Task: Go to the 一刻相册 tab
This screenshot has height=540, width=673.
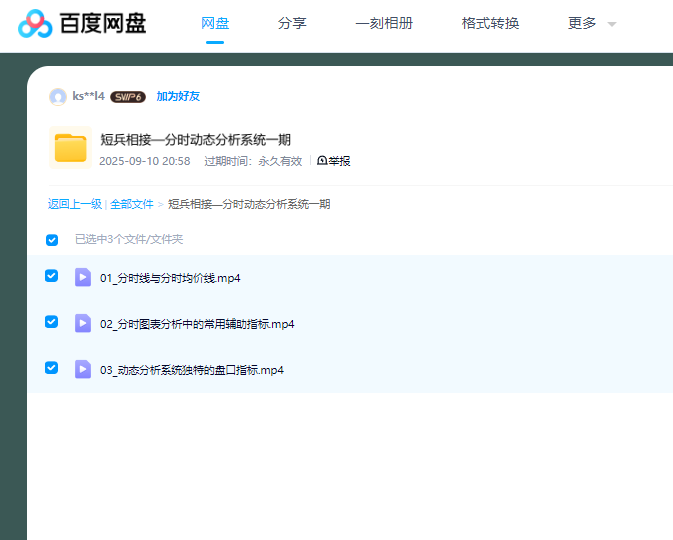Action: pyautogui.click(x=384, y=23)
